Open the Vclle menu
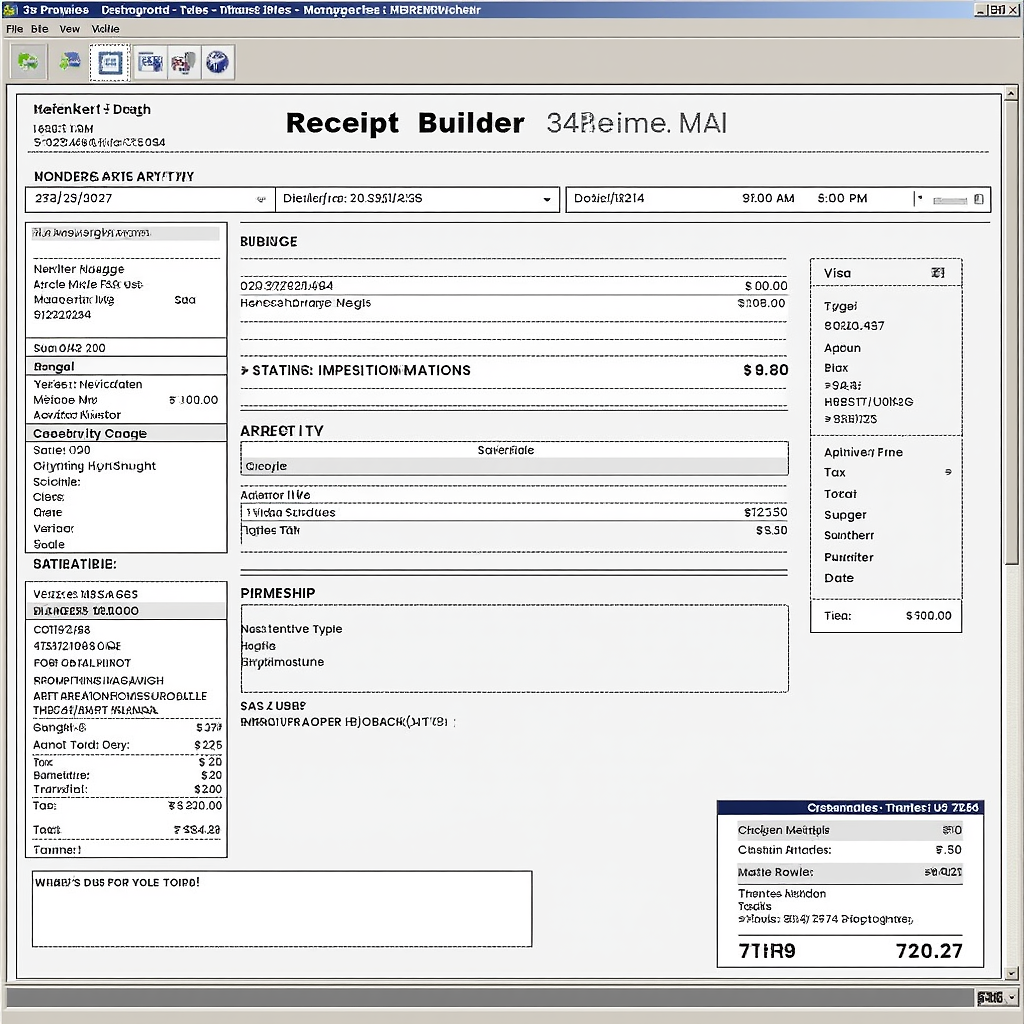 tap(105, 29)
